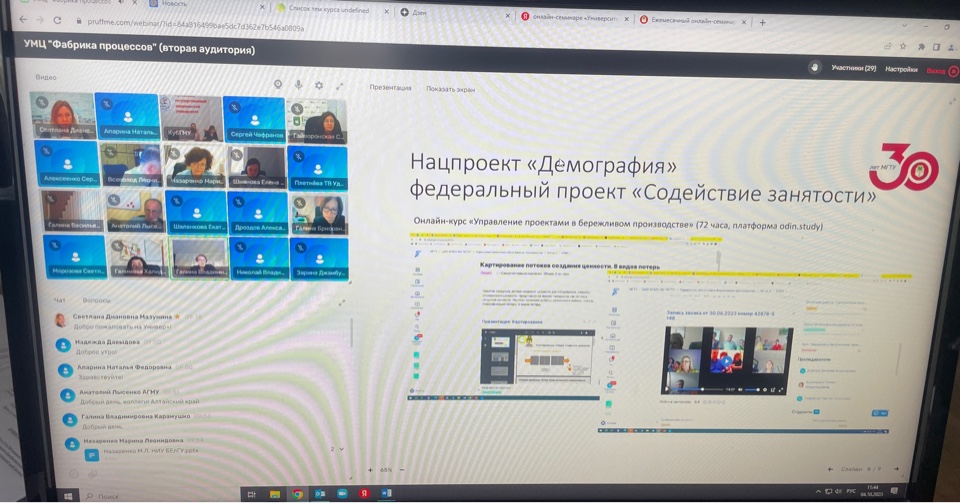
Task: Click Надежда Давыдова avatar in chat
Action: 63,346
